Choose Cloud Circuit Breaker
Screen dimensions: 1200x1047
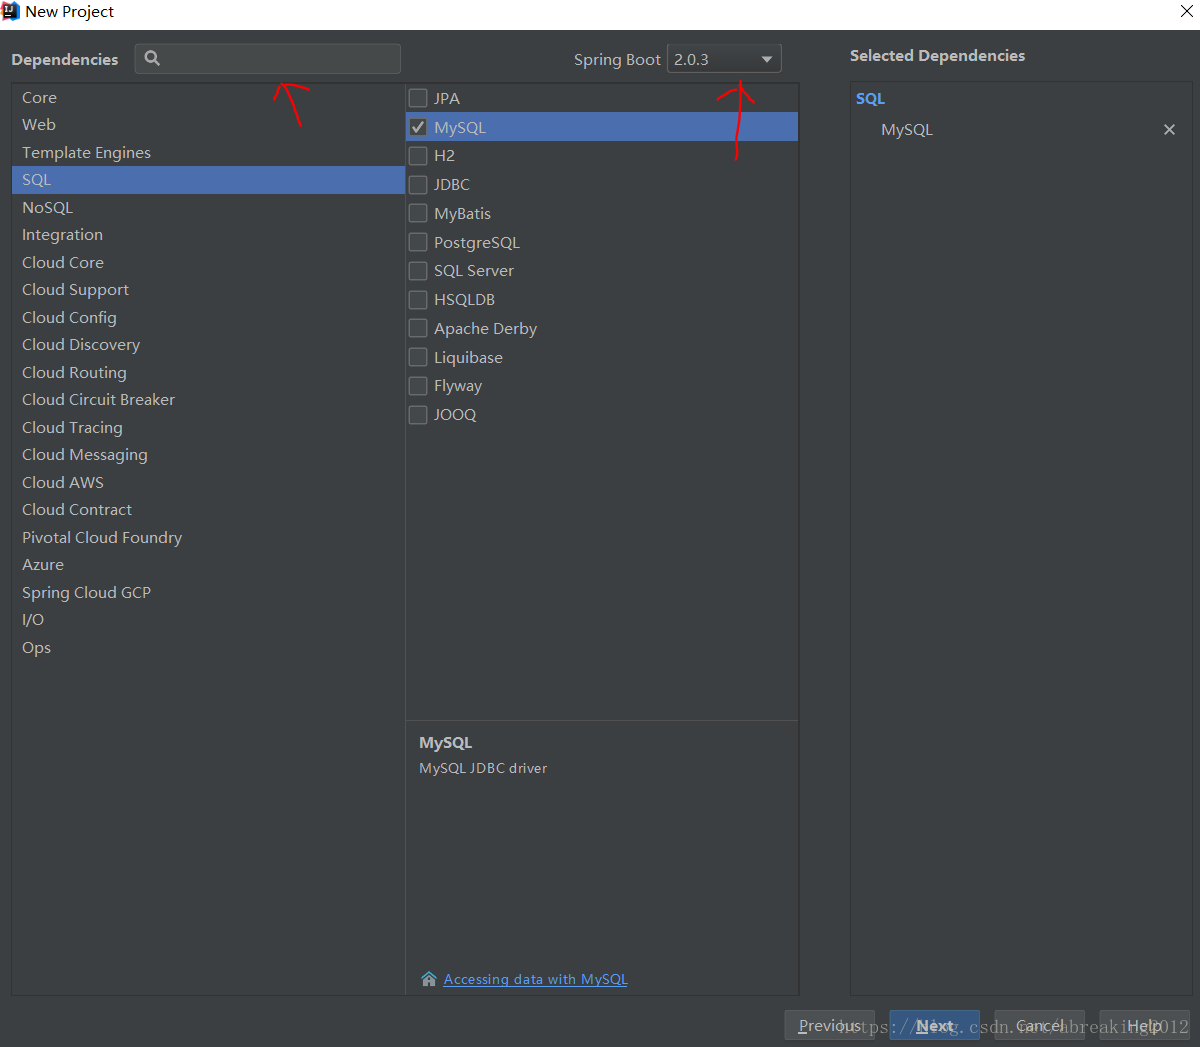208,400
